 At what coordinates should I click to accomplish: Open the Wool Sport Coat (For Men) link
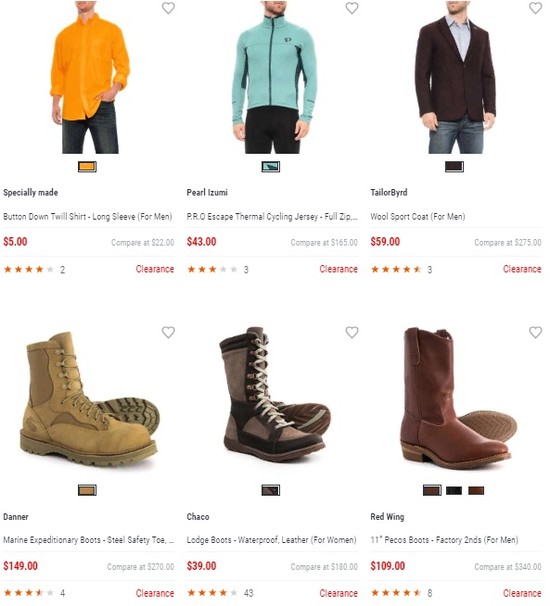[x=418, y=216]
